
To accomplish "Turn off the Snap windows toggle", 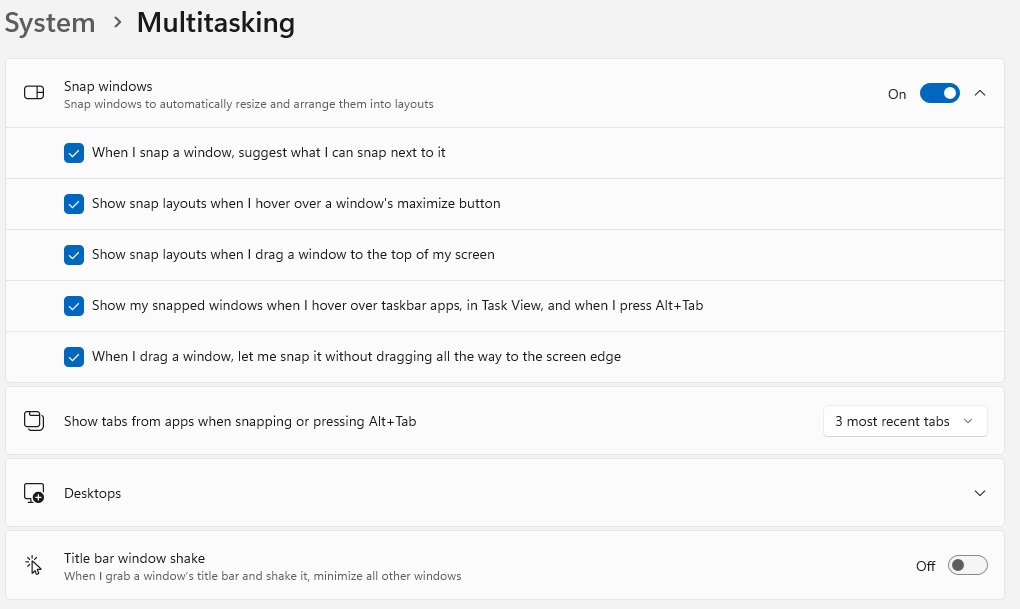I will [939, 94].
